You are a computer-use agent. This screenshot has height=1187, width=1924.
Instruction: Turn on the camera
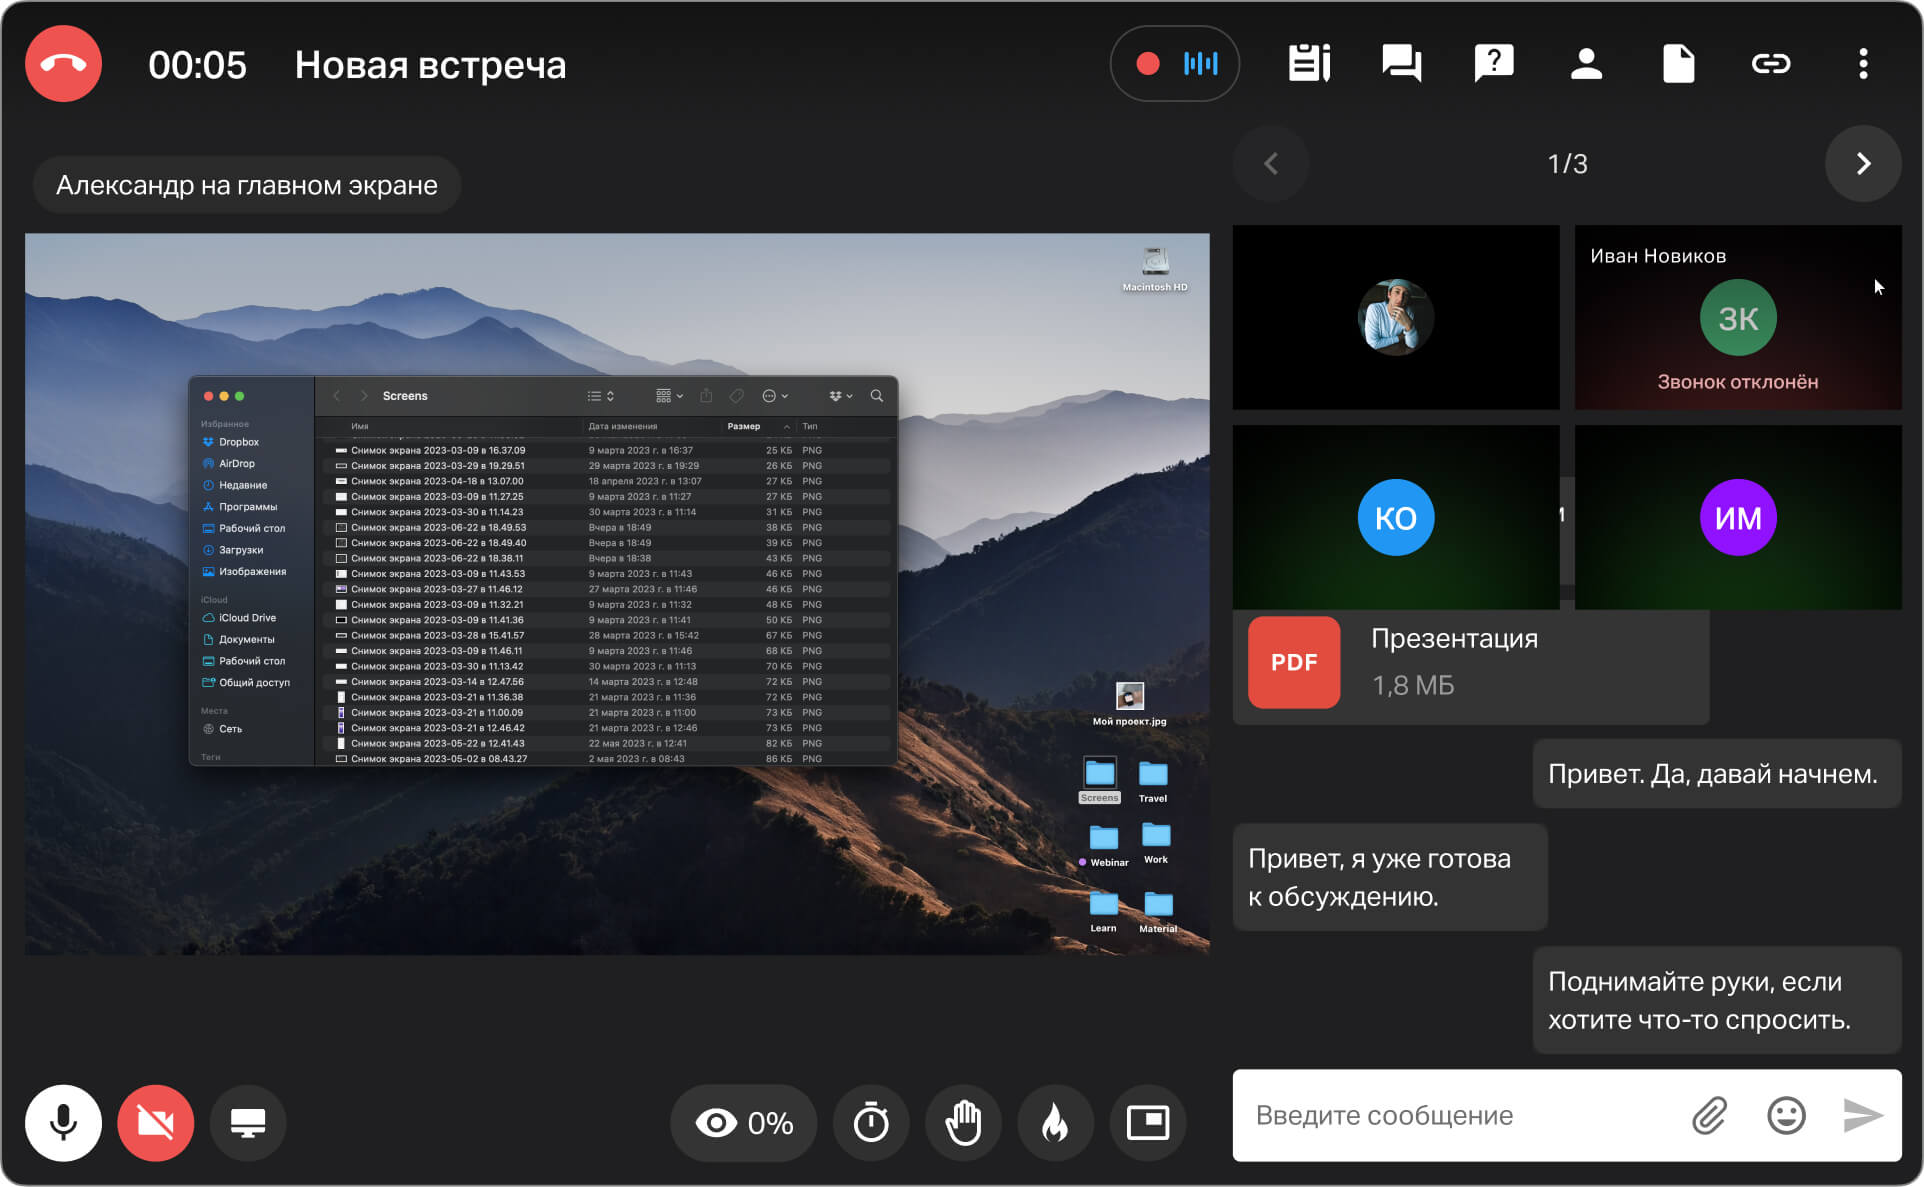tap(155, 1122)
